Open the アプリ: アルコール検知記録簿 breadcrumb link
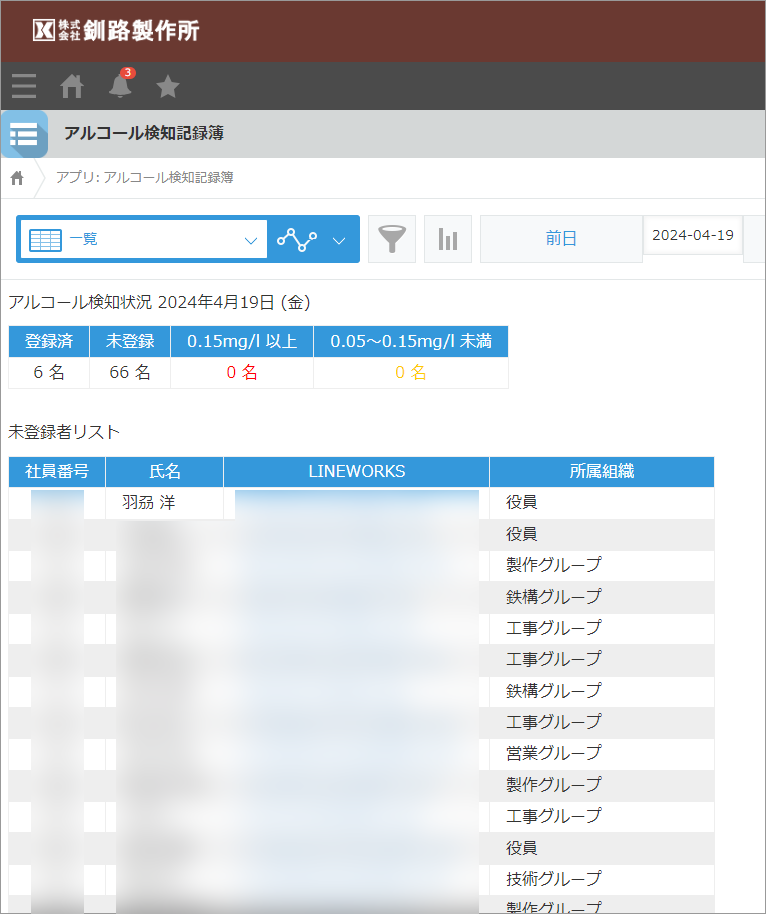This screenshot has height=914, width=766. (x=145, y=178)
